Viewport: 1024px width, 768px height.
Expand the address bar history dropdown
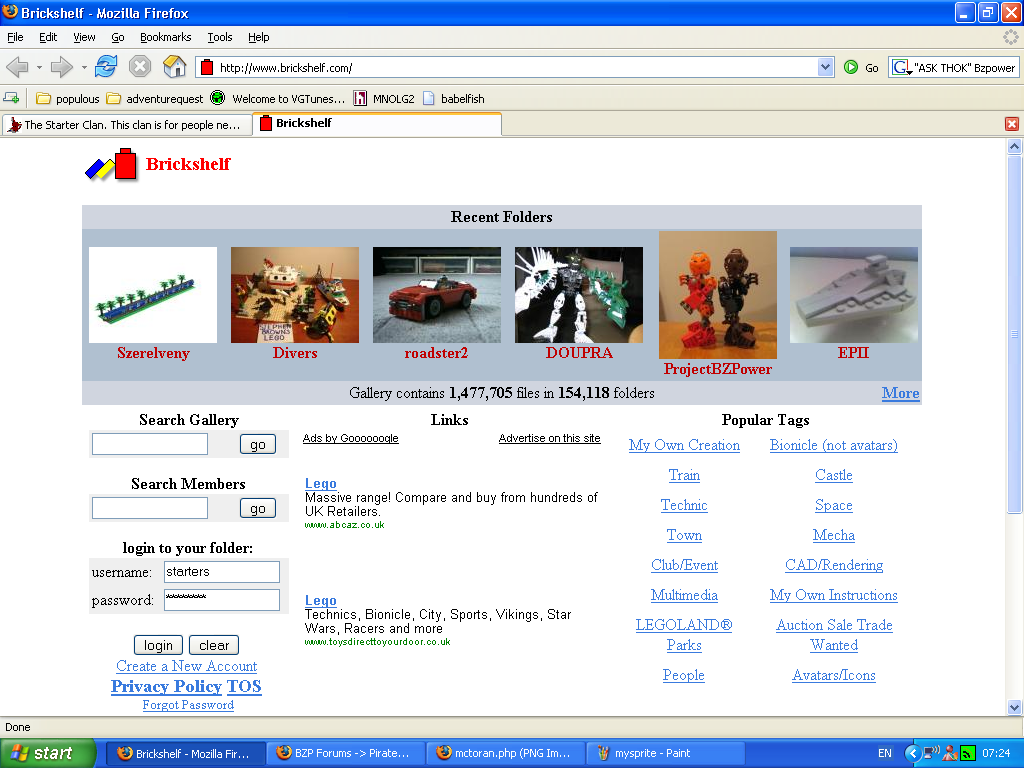[825, 68]
